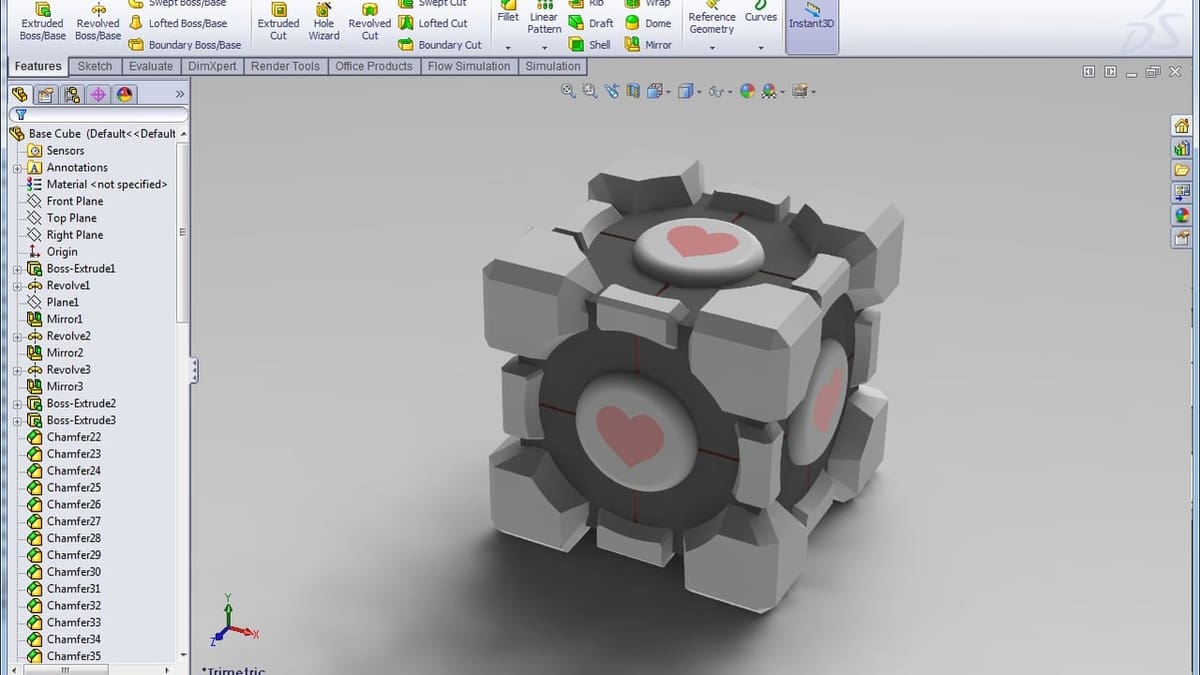
Task: Open the Office Products tab
Action: click(374, 66)
